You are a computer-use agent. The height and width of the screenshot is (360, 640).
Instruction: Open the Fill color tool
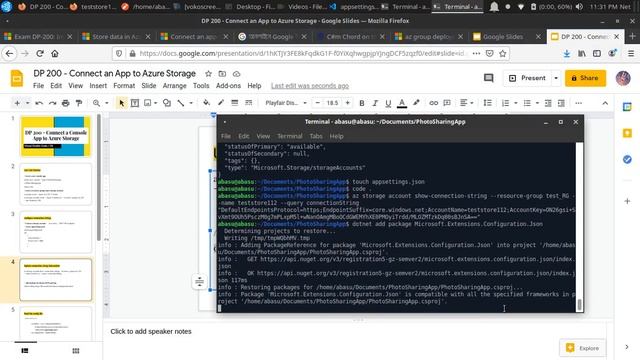click(x=207, y=103)
